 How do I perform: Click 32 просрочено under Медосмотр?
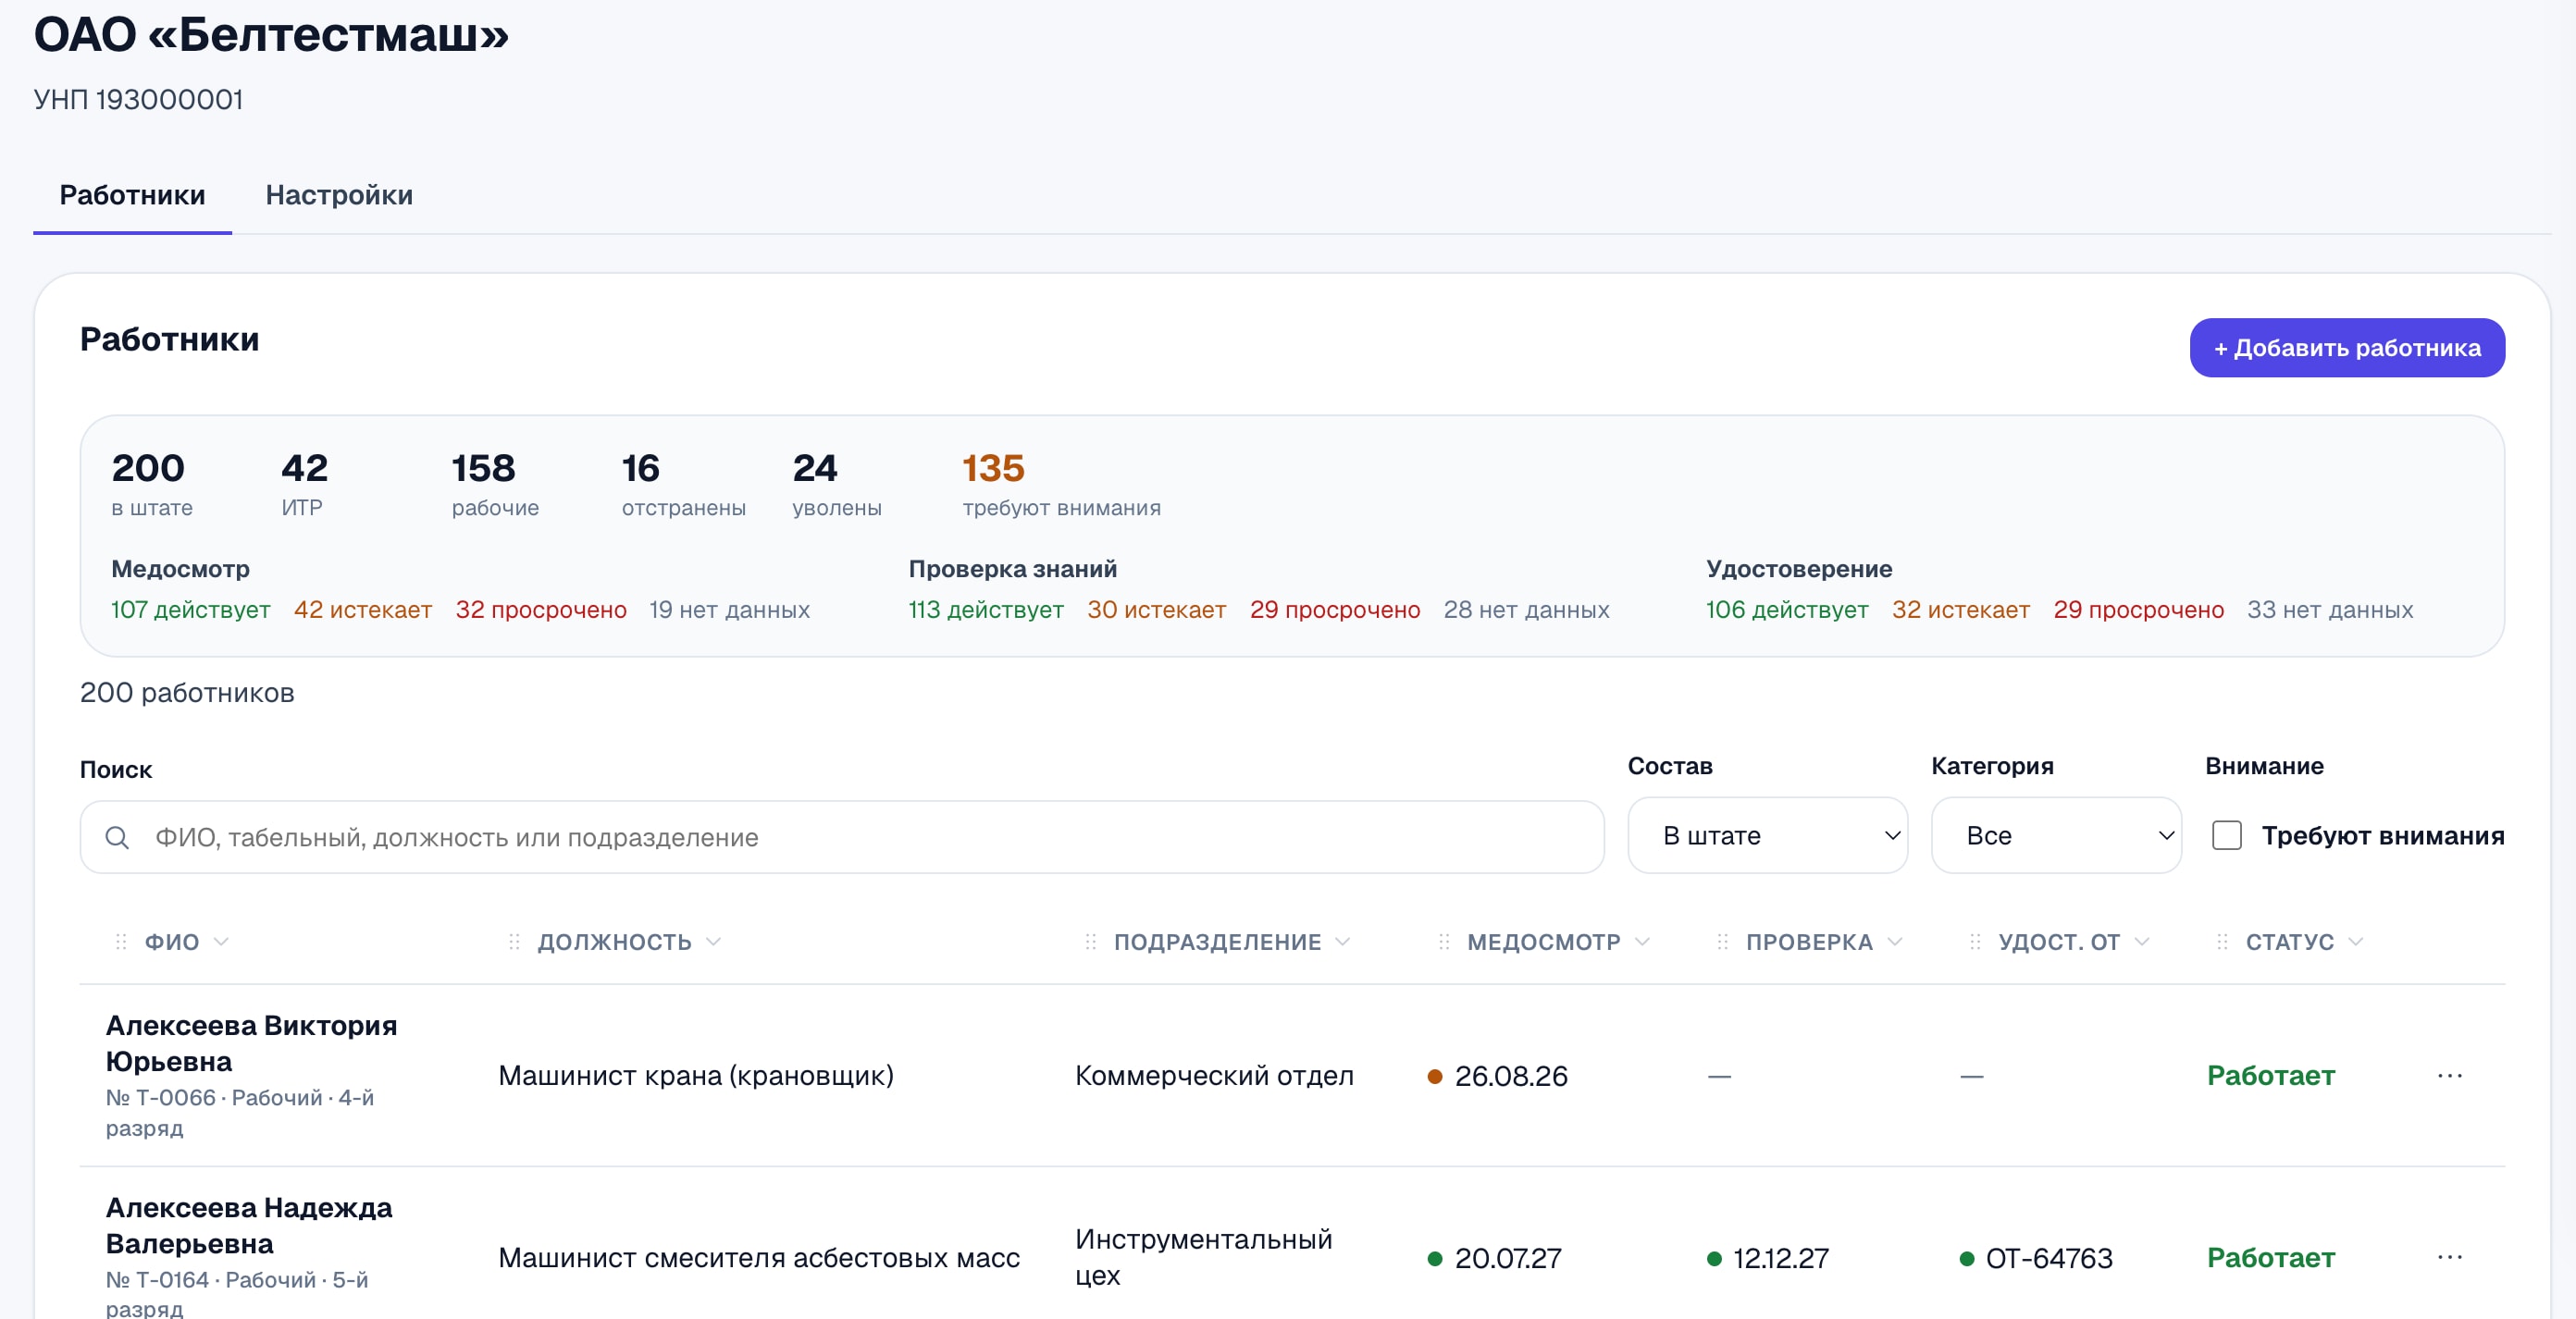pos(541,610)
